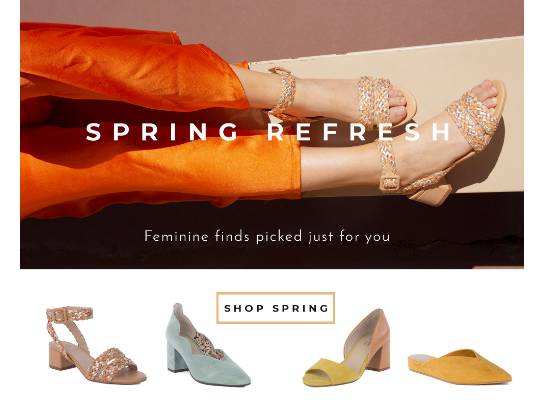Select the mint green scalloped pump

tap(207, 345)
